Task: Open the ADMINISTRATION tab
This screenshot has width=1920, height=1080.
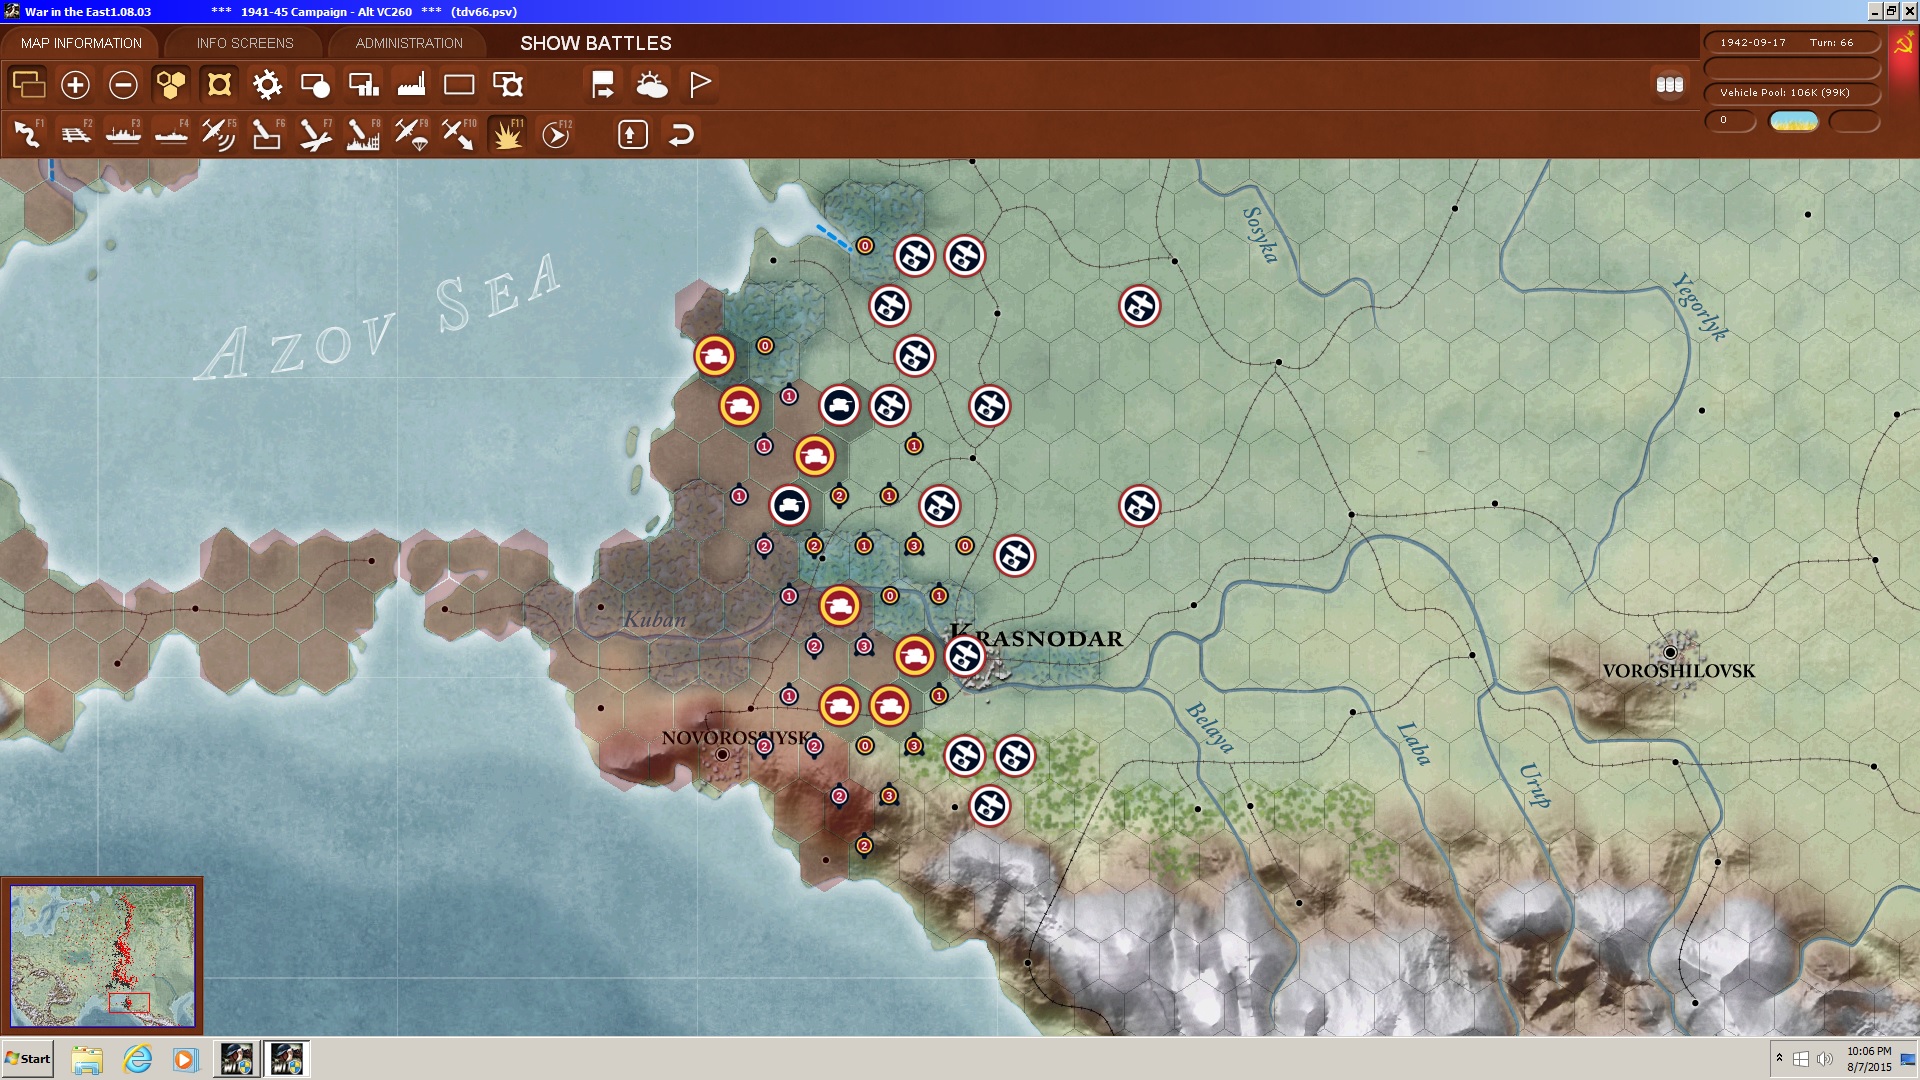Action: [409, 43]
